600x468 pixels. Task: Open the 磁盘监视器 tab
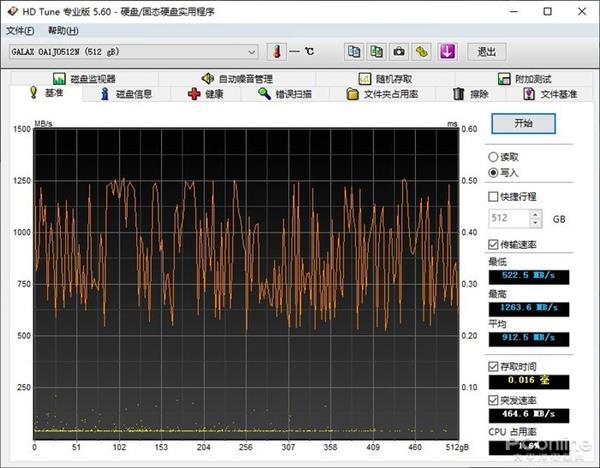pos(87,79)
